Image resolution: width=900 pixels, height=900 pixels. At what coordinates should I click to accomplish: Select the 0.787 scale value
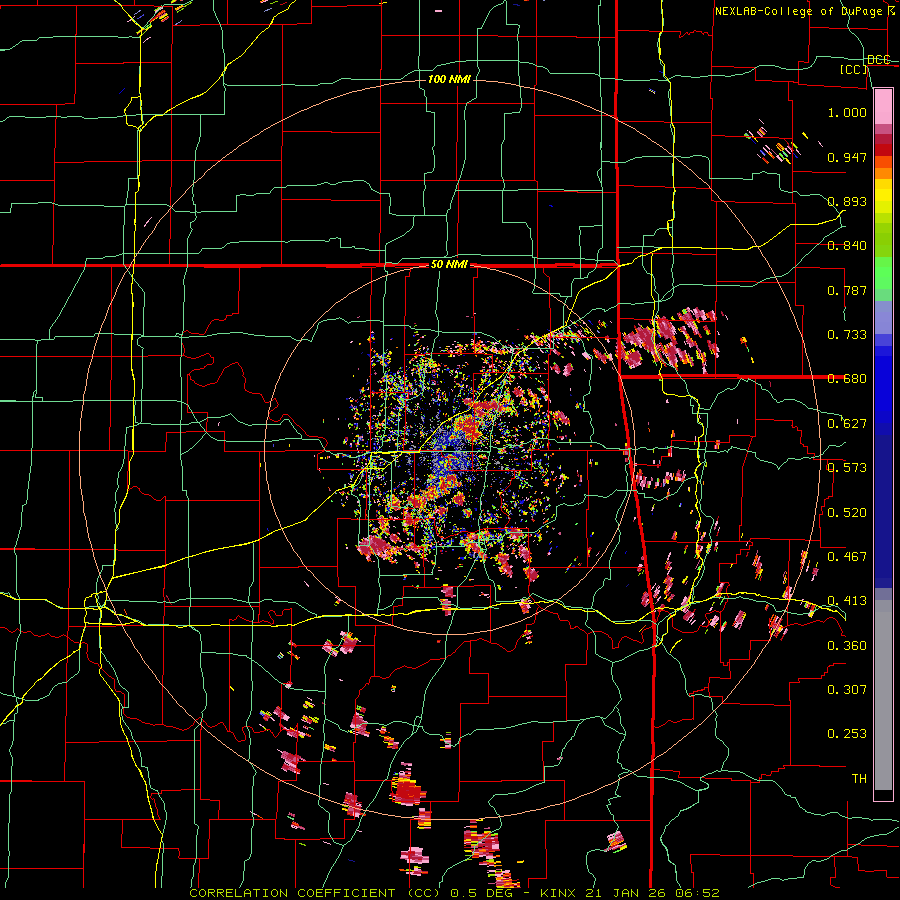[x=847, y=290]
